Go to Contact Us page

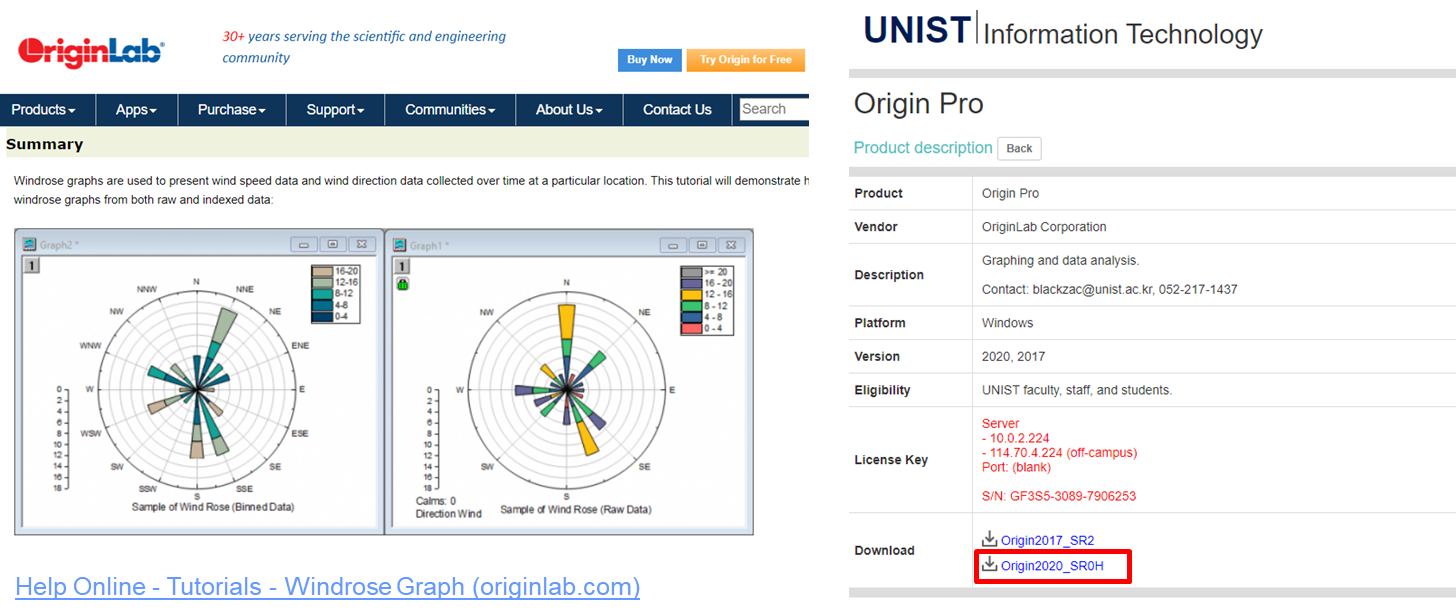pos(677,110)
